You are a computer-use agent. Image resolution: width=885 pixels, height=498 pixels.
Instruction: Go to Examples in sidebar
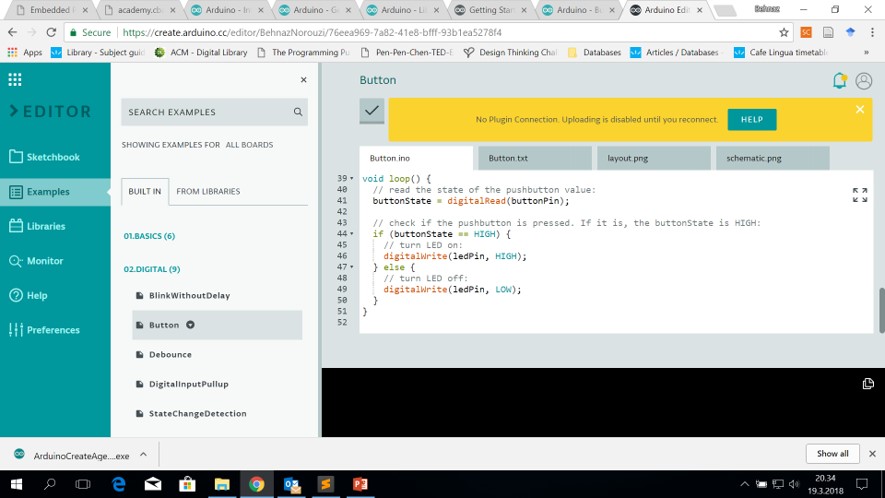pyautogui.click(x=55, y=191)
